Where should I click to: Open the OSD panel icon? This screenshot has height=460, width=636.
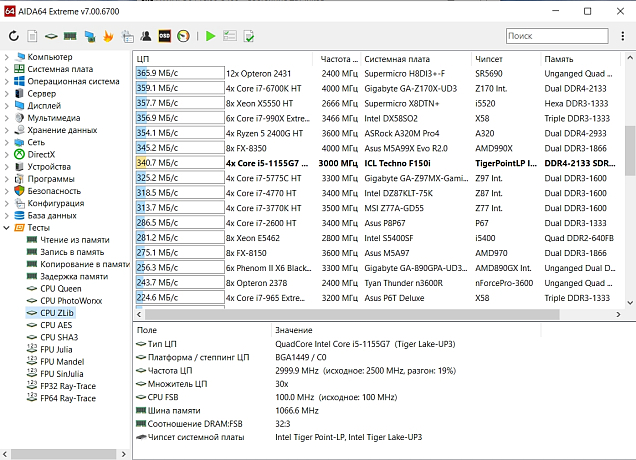click(164, 36)
